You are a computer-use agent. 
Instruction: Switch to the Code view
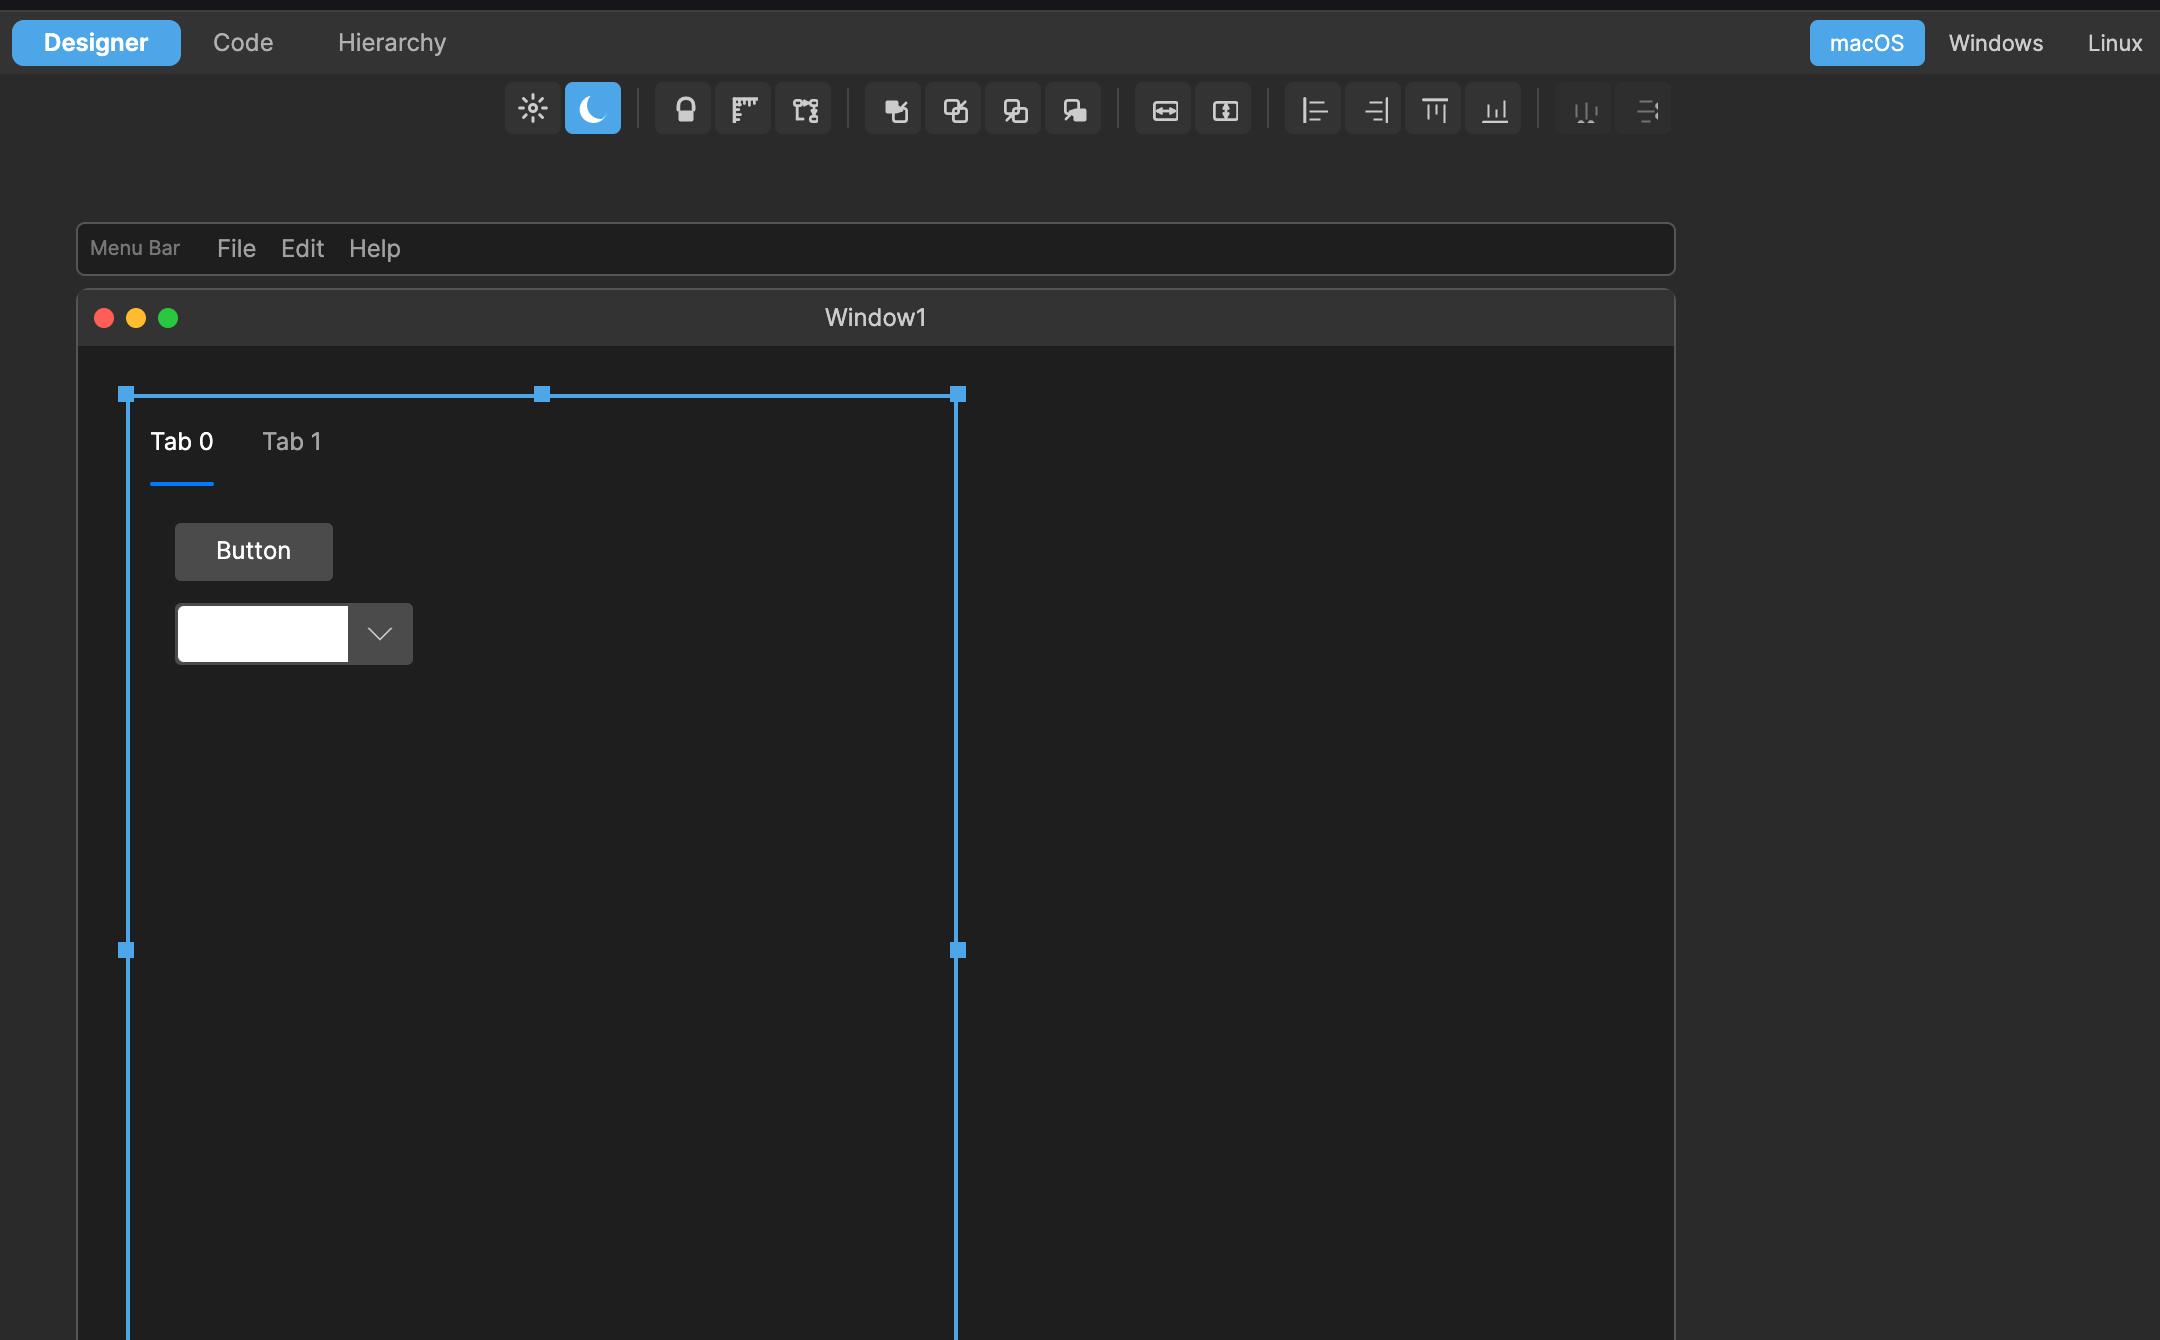click(243, 43)
